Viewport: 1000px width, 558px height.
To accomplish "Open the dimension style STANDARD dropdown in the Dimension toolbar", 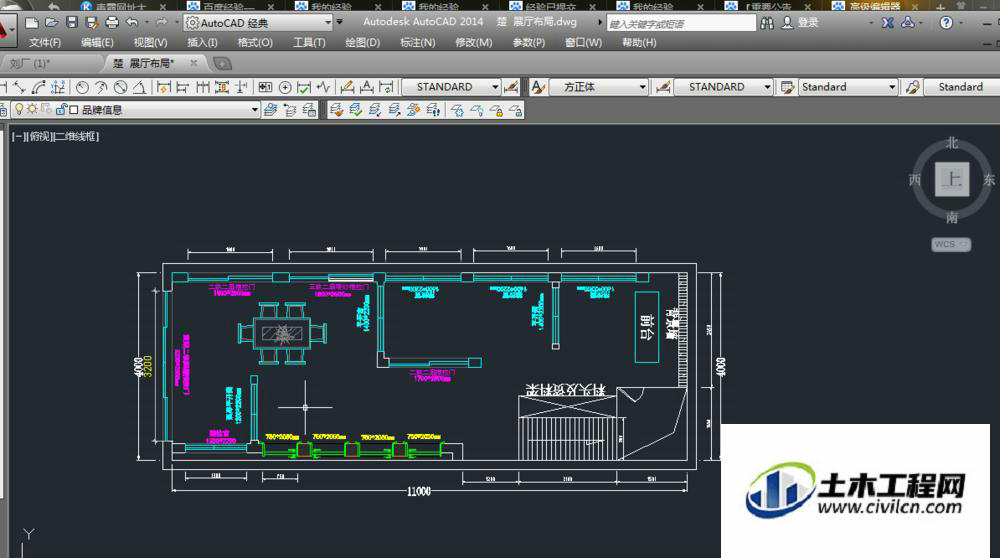I will tap(495, 87).
